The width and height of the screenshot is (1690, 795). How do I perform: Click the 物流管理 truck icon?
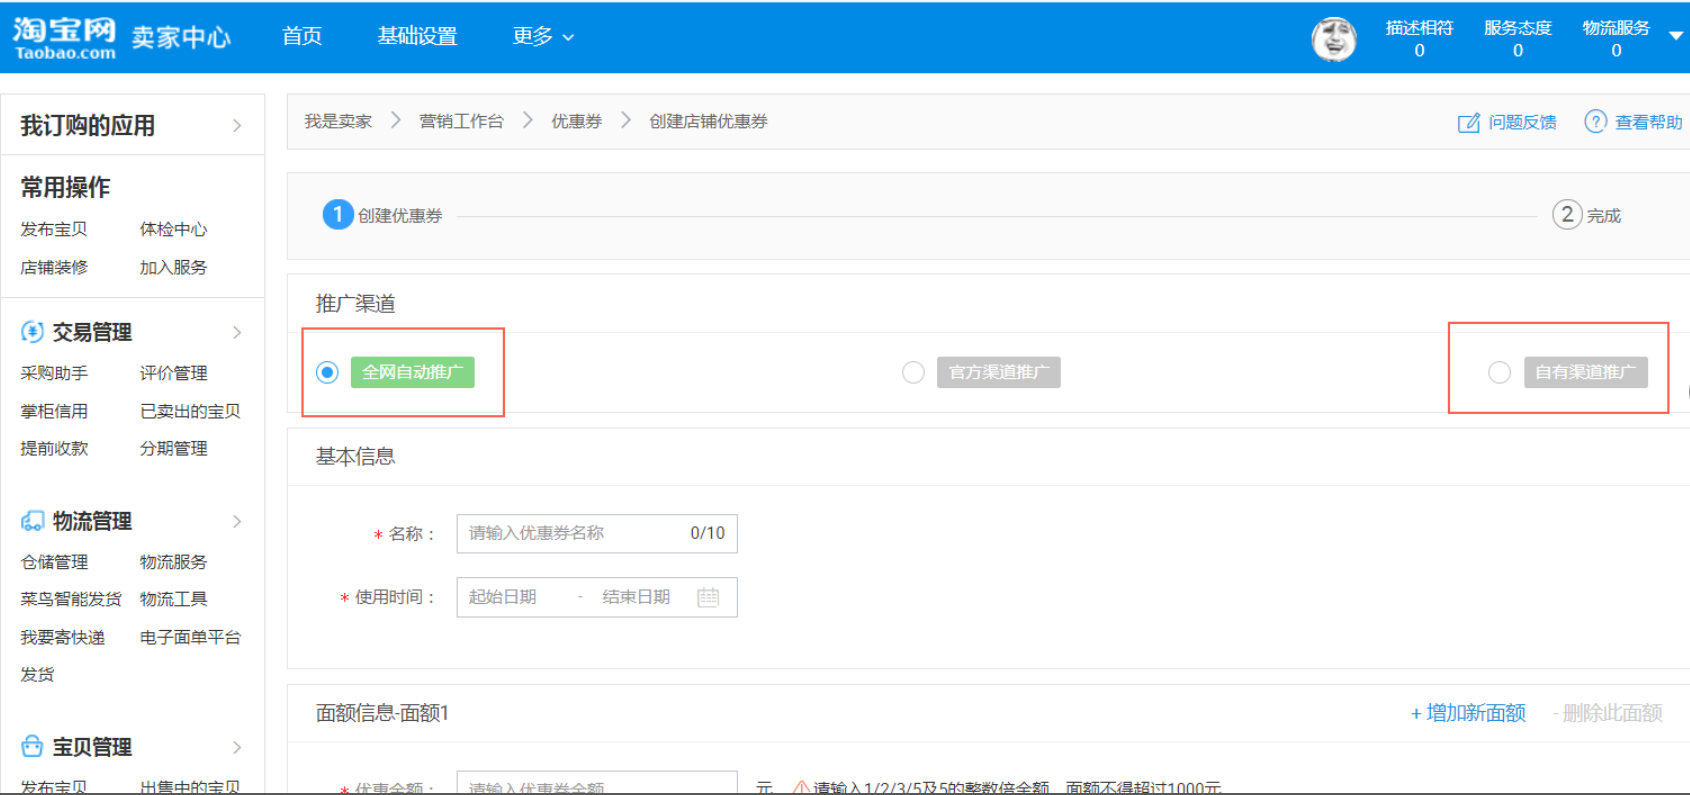pyautogui.click(x=32, y=521)
